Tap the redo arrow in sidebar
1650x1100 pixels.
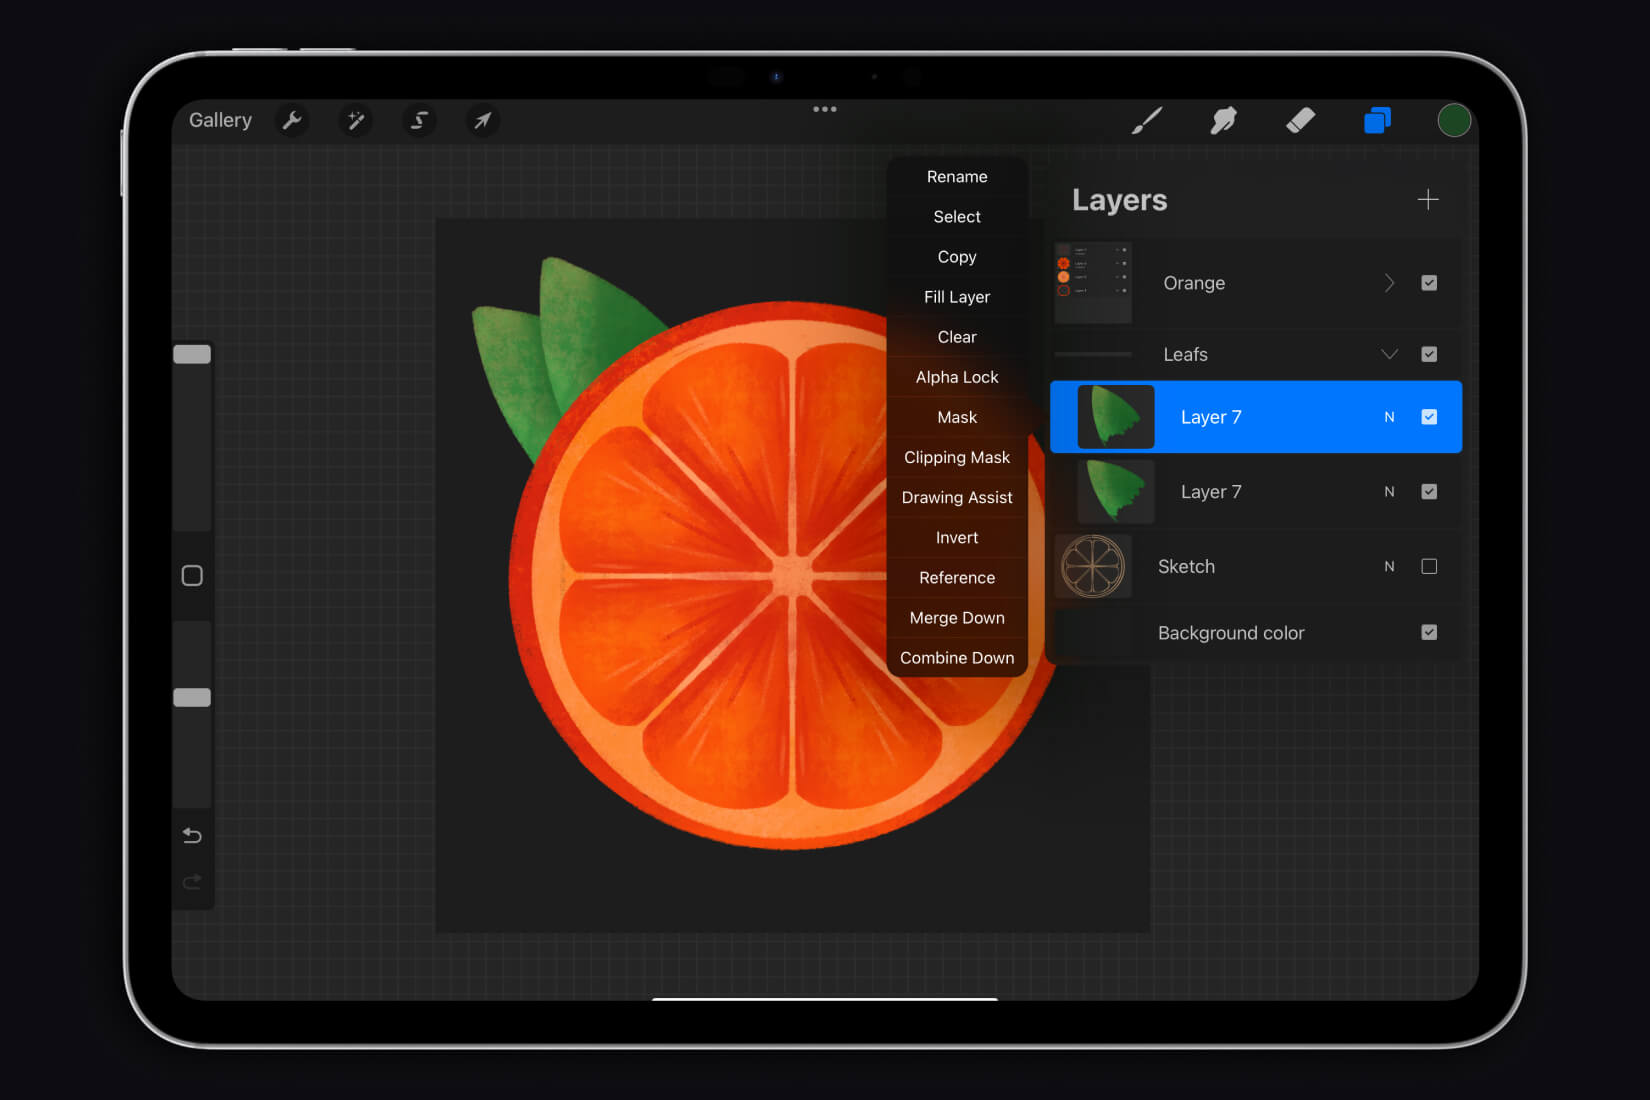192,882
